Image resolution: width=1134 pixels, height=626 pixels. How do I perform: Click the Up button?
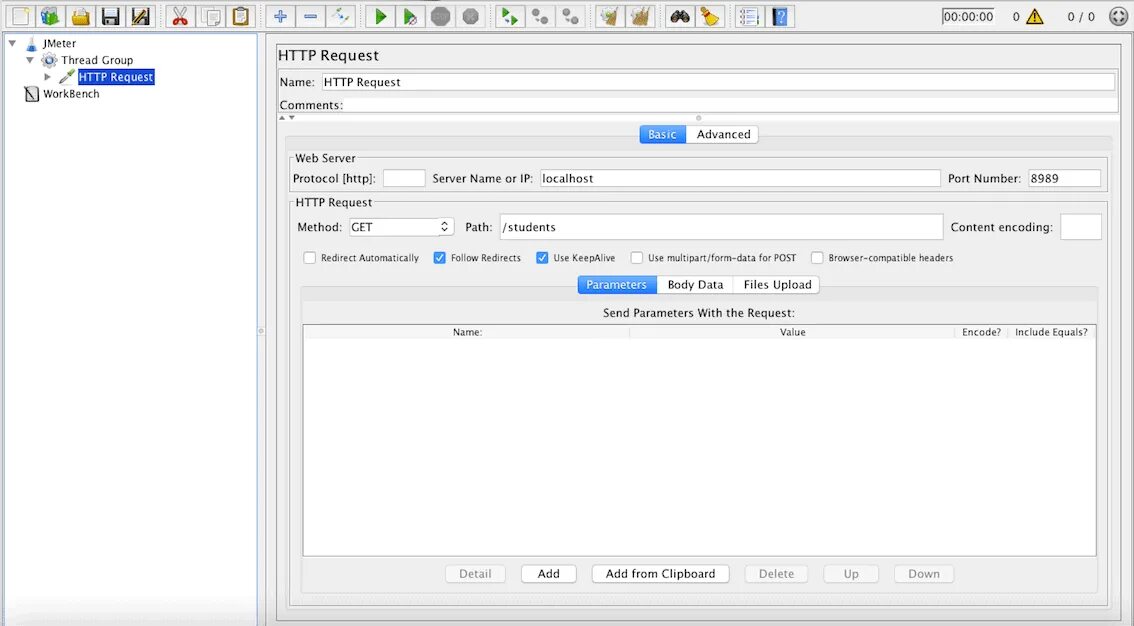tap(851, 574)
